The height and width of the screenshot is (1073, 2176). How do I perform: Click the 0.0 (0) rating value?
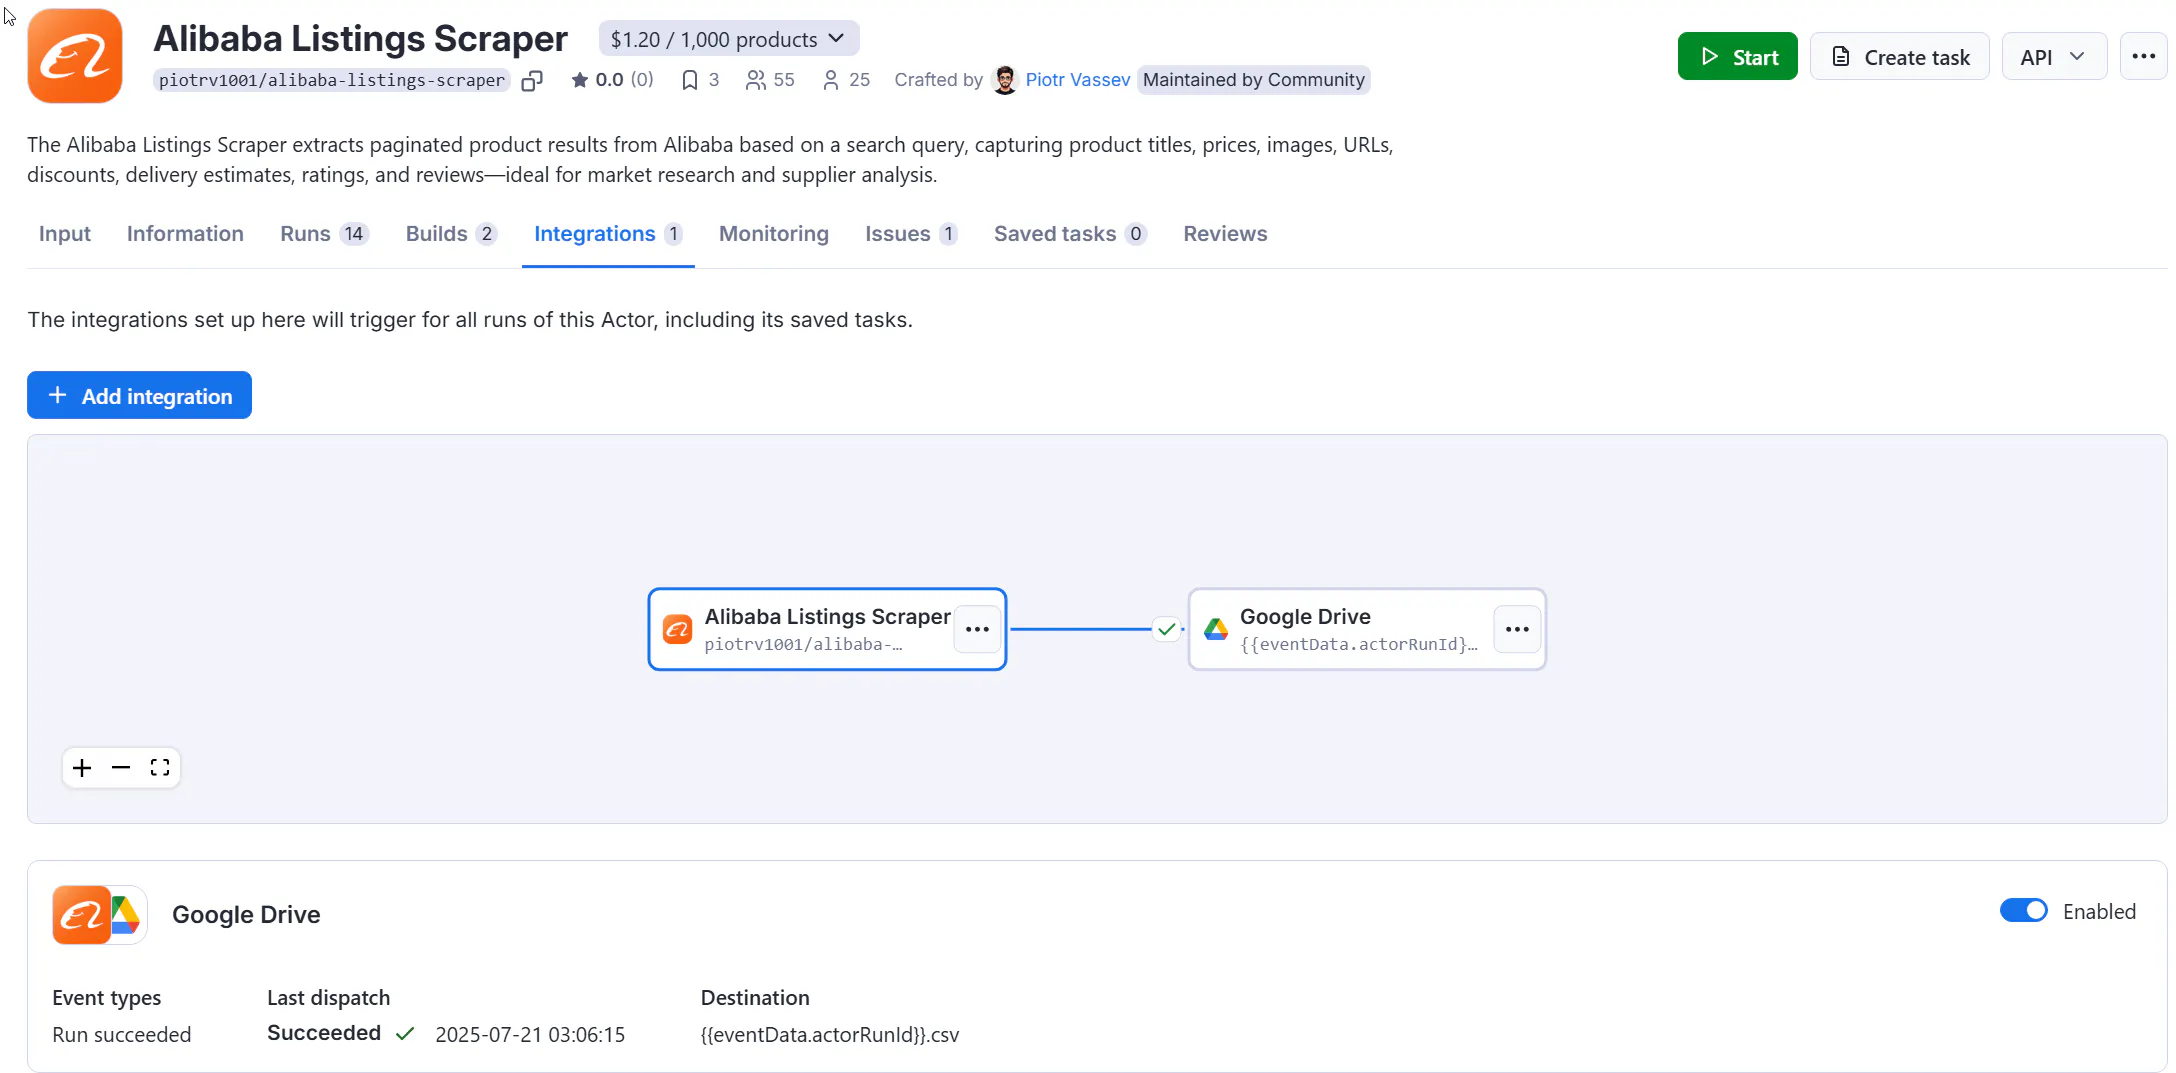624,80
